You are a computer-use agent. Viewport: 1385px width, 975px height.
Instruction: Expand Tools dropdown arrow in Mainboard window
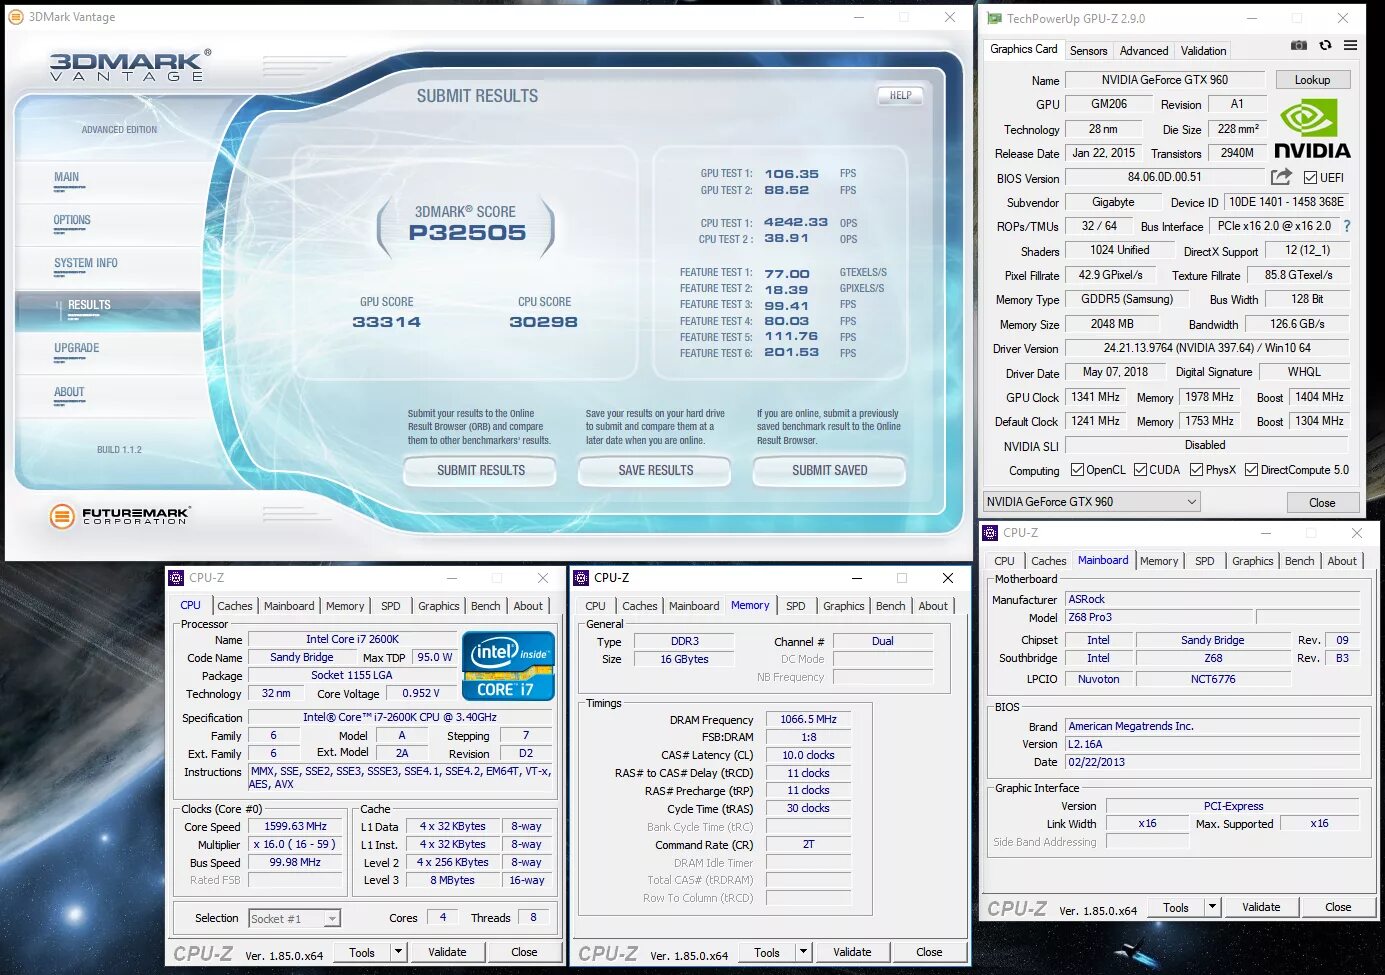(1212, 907)
